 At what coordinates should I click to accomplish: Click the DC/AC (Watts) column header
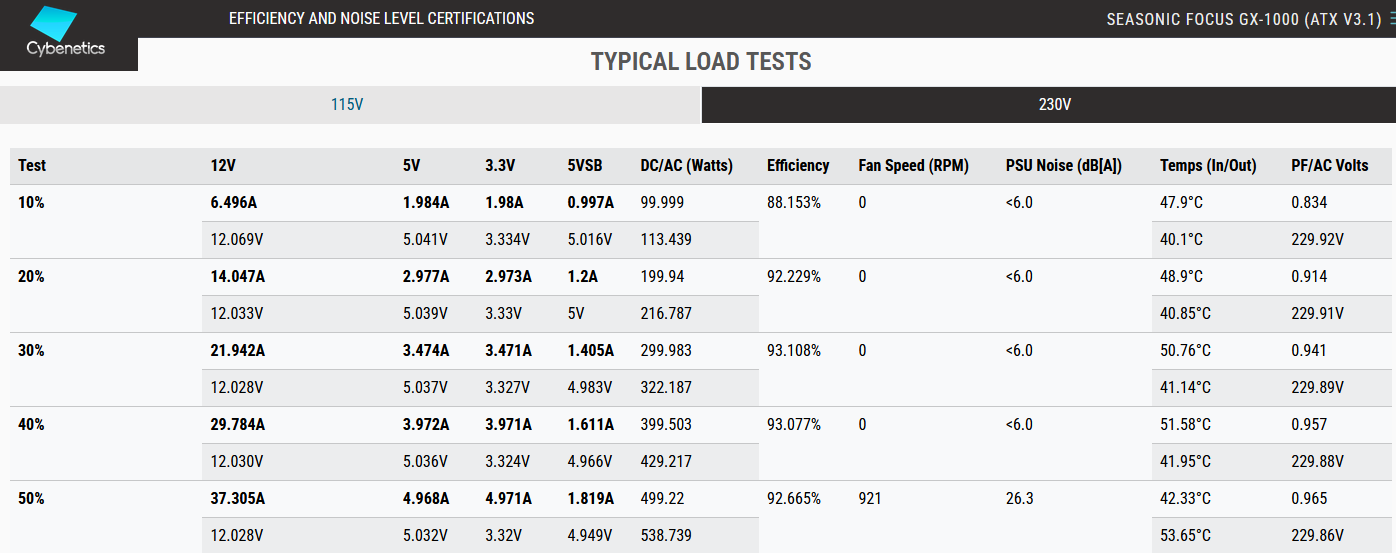coord(686,166)
